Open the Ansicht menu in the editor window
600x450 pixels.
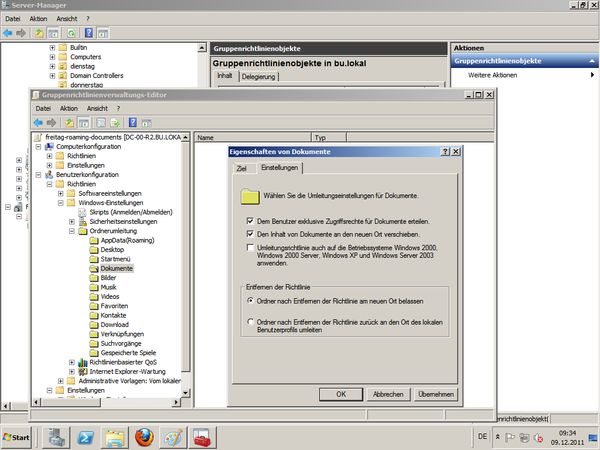[x=97, y=108]
